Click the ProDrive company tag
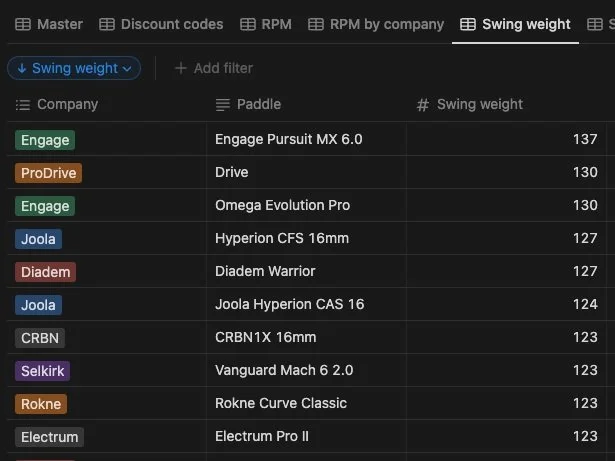615x461 pixels. [x=48, y=173]
